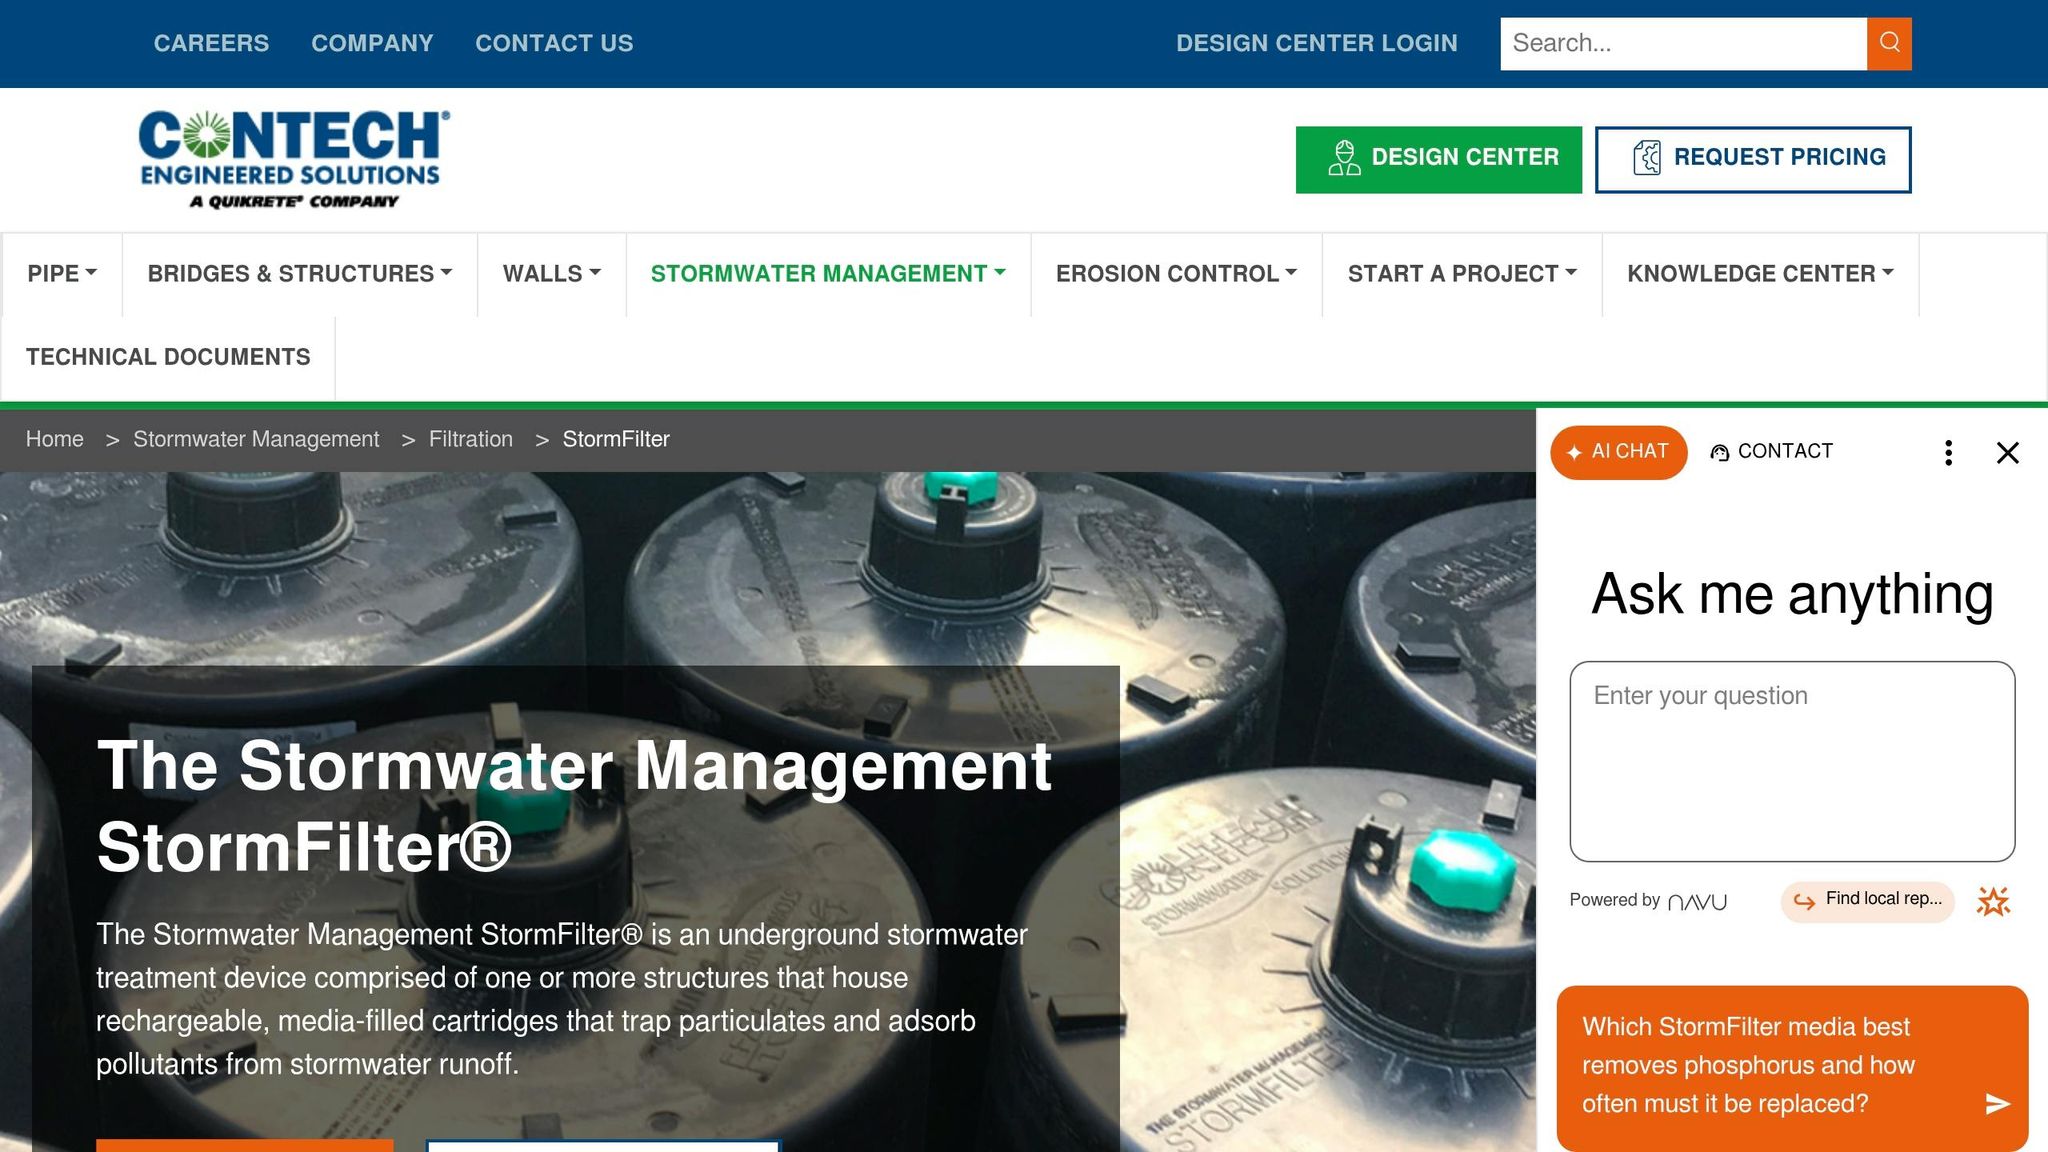Open the Design Center Login link

point(1316,43)
